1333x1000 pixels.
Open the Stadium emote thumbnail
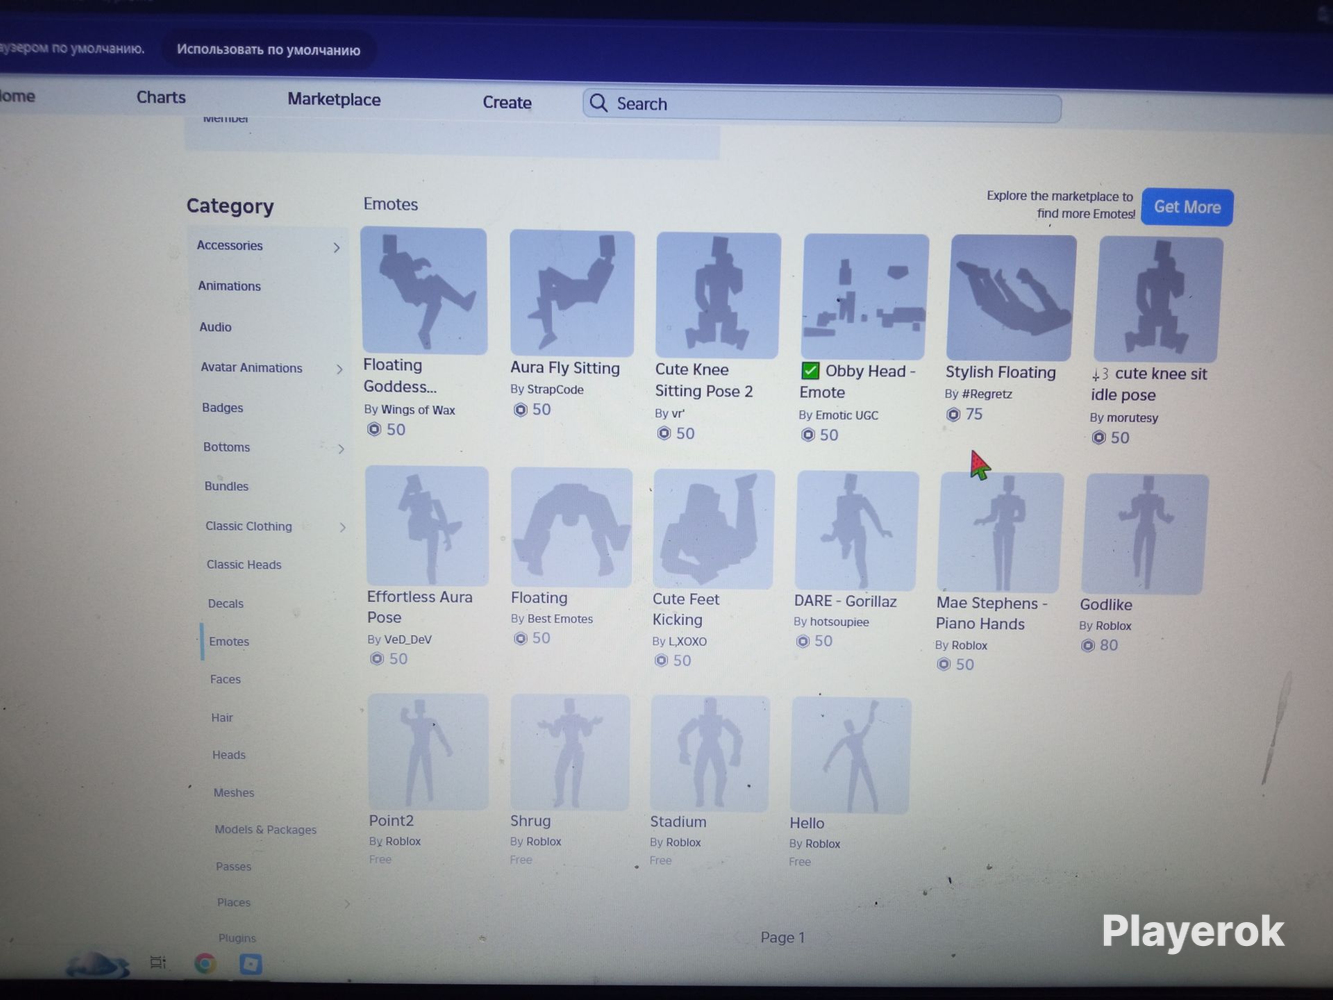click(x=710, y=754)
